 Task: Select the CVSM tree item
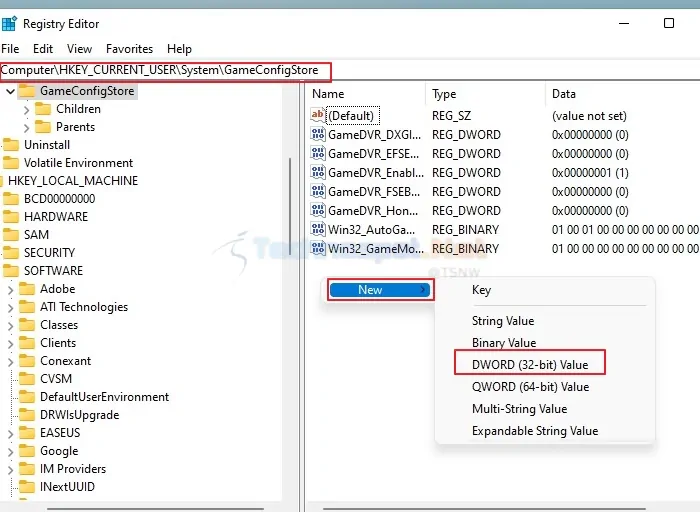pos(56,379)
